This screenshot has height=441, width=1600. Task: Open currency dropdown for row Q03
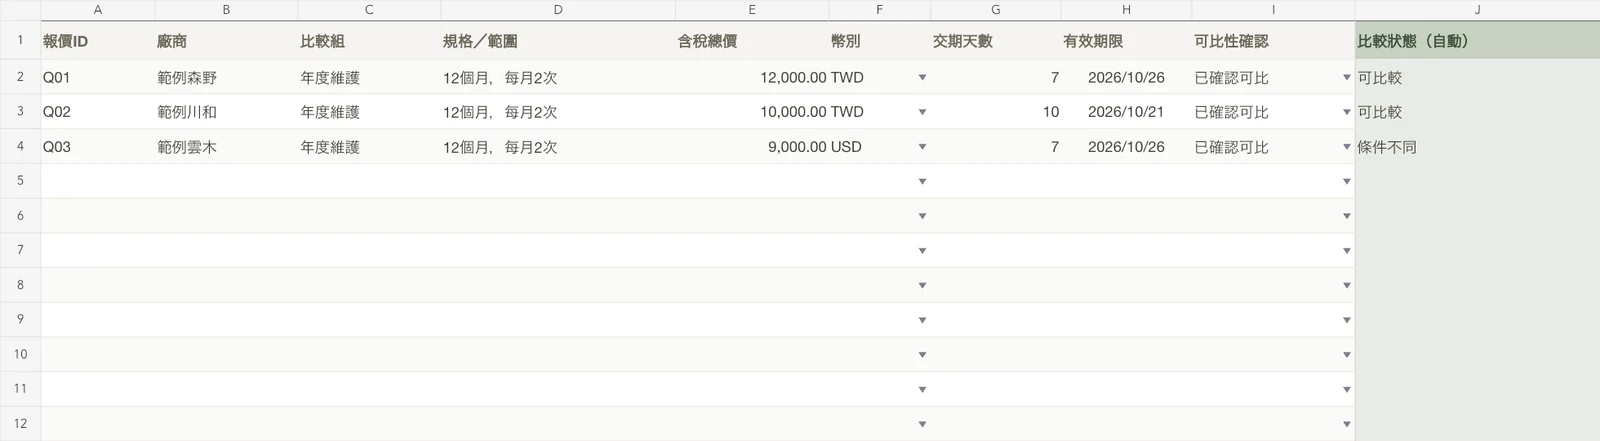(x=922, y=147)
